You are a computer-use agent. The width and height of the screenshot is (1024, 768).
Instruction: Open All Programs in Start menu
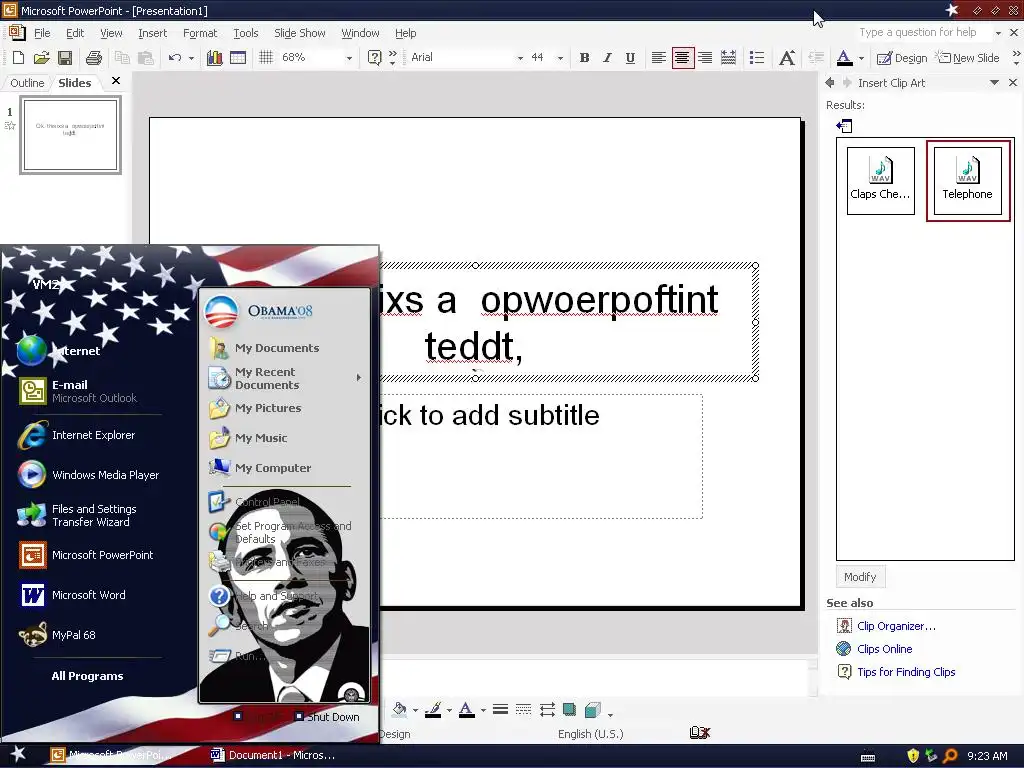[x=88, y=676]
